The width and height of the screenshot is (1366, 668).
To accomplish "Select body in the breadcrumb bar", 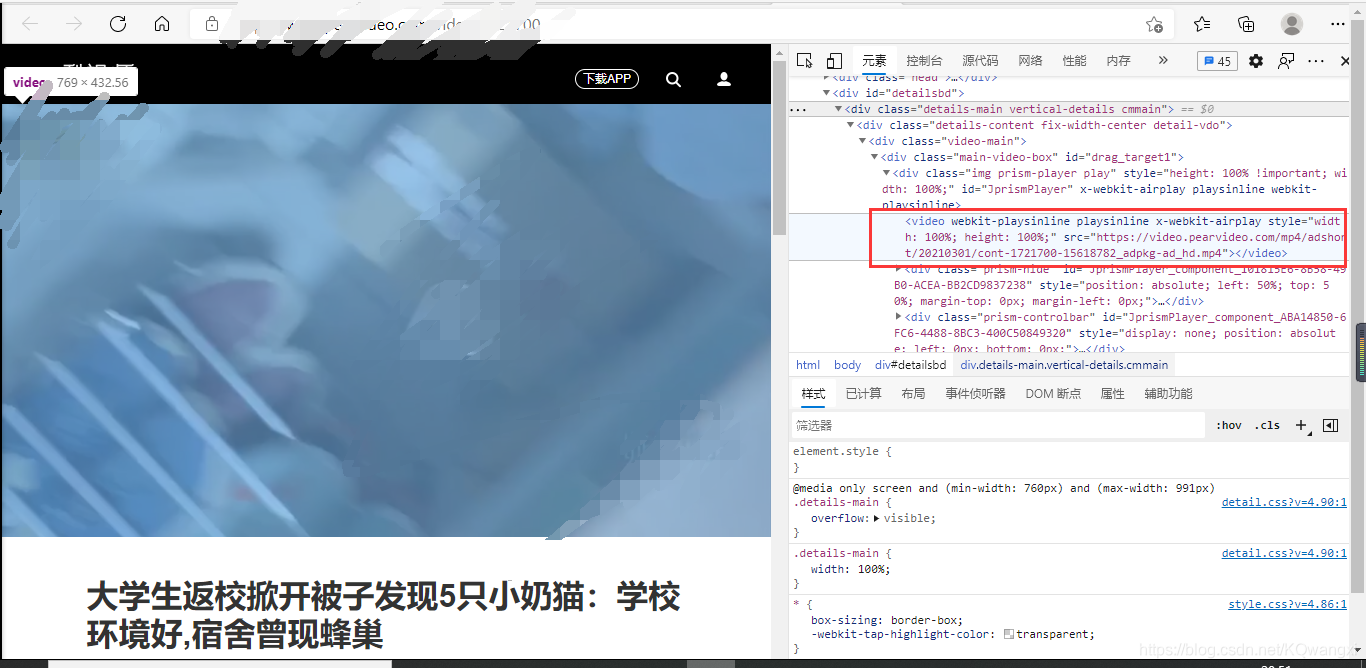I will point(847,365).
